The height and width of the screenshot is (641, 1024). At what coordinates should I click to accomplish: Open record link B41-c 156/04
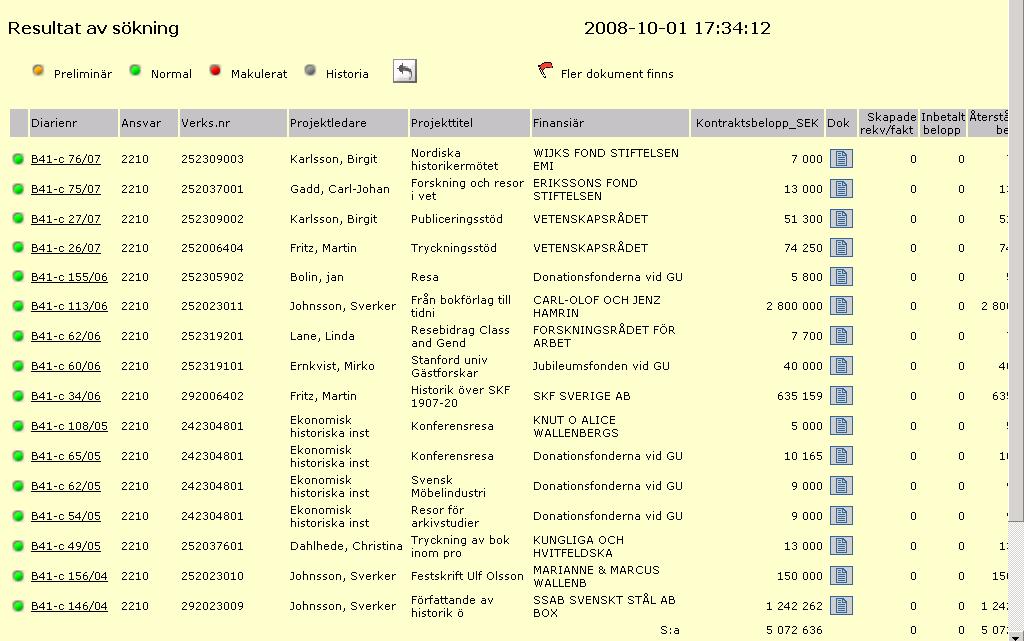69,576
